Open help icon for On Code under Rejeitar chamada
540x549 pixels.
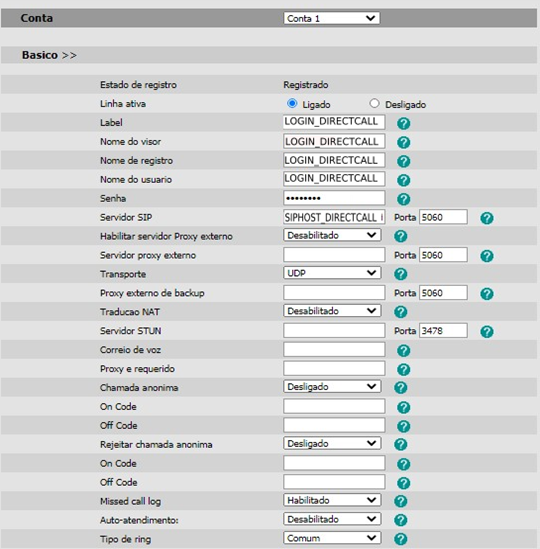point(403,464)
